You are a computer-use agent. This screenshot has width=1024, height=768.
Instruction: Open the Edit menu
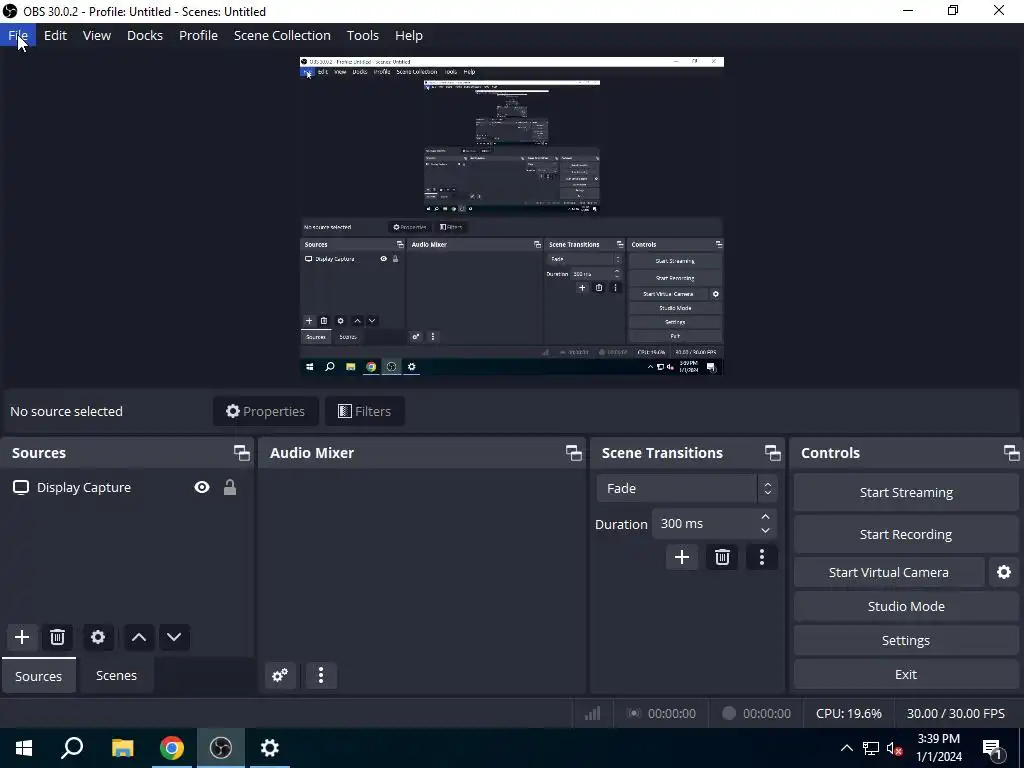56,35
